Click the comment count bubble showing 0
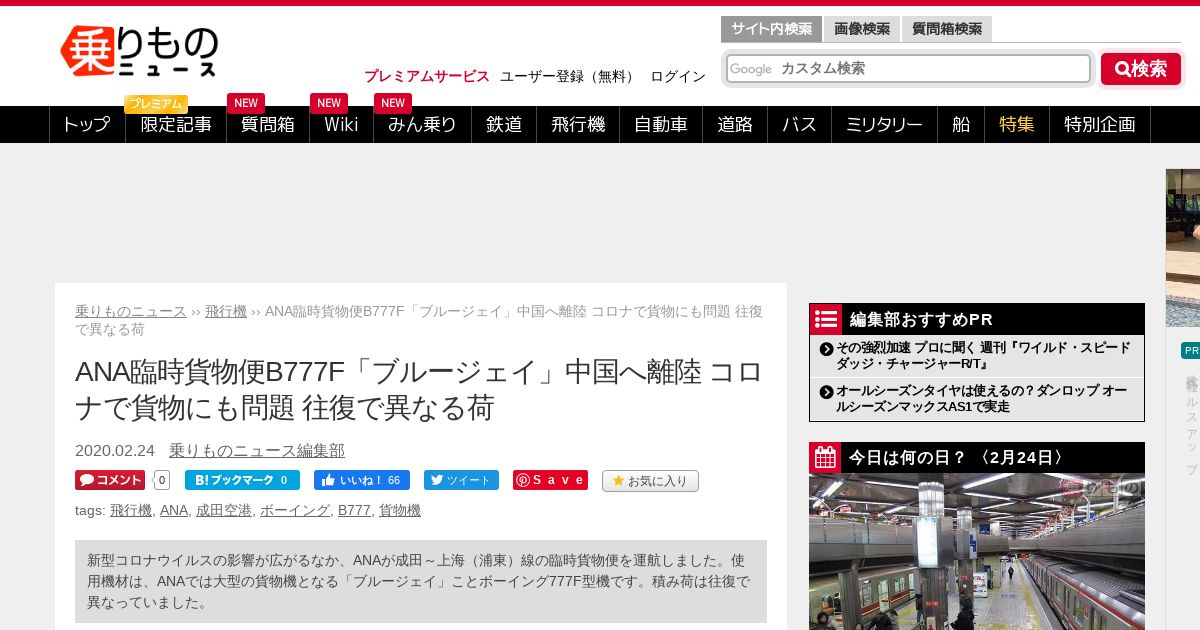The image size is (1200, 630). tap(162, 480)
